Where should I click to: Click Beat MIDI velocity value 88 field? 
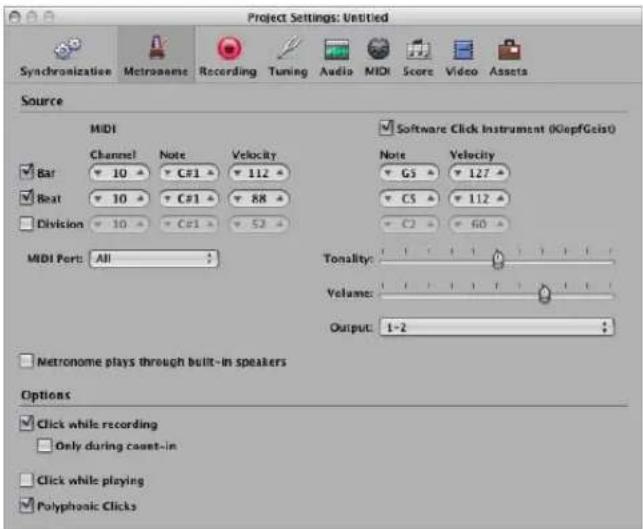(x=259, y=199)
